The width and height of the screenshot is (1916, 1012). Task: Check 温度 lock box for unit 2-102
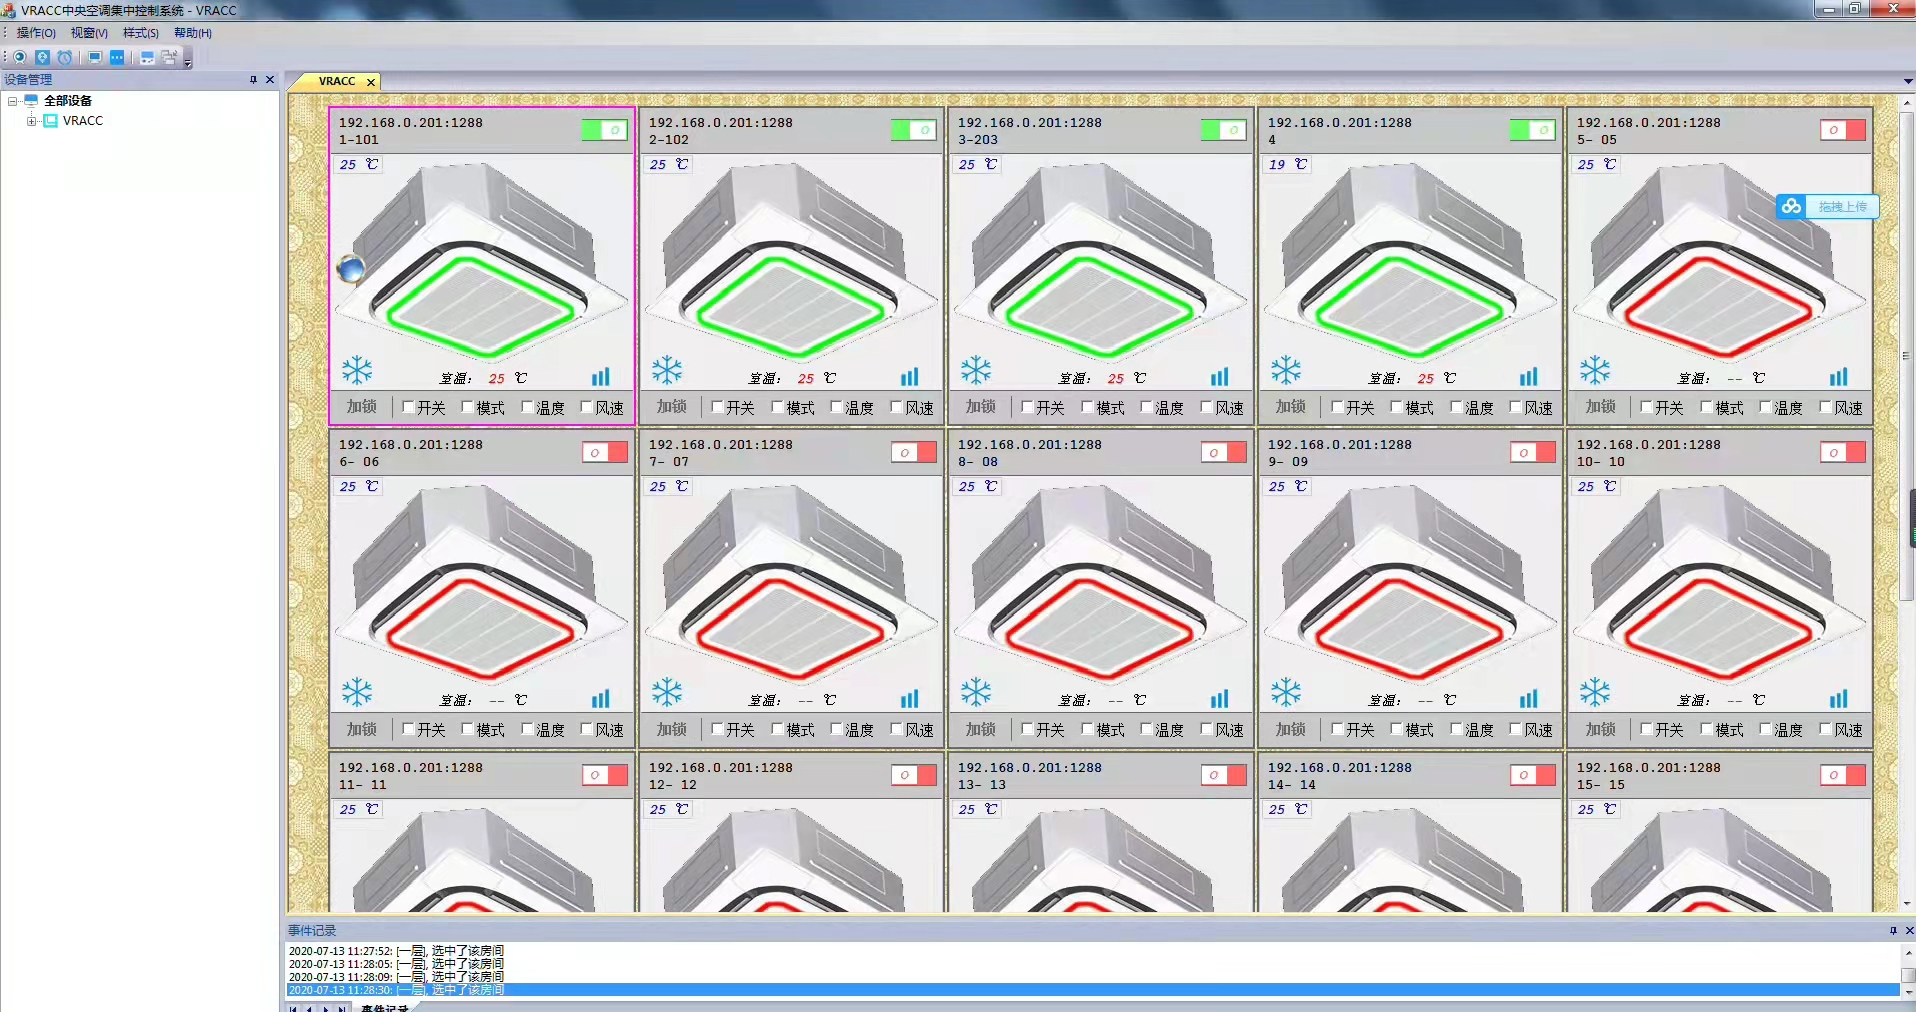coord(836,407)
